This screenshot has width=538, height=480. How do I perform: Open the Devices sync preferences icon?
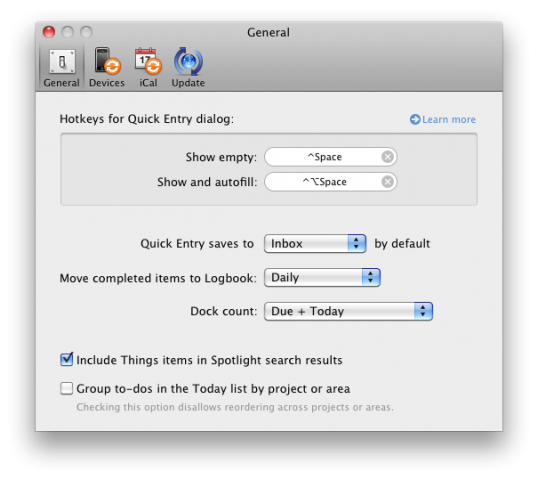(107, 61)
